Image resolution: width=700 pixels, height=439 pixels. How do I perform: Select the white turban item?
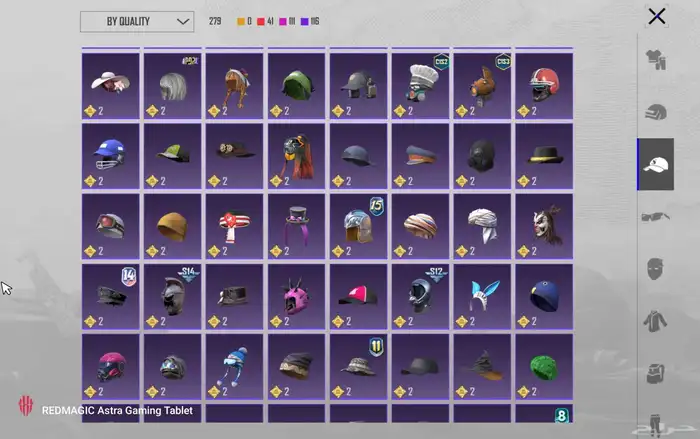(x=482, y=226)
